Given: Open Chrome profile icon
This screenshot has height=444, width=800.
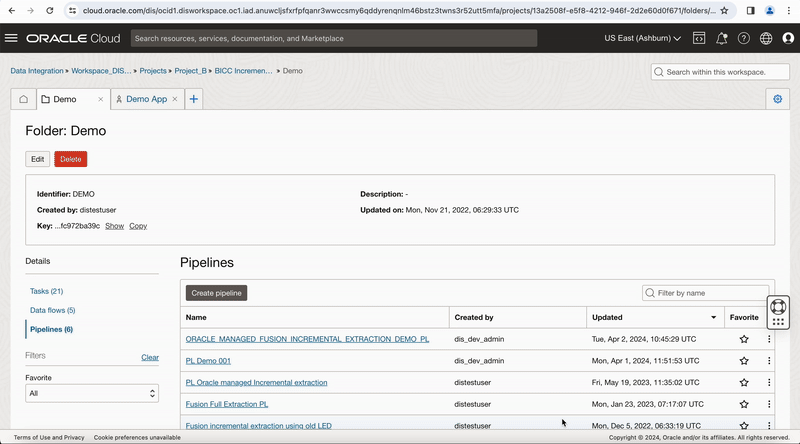Looking at the screenshot, I should click(770, 10).
